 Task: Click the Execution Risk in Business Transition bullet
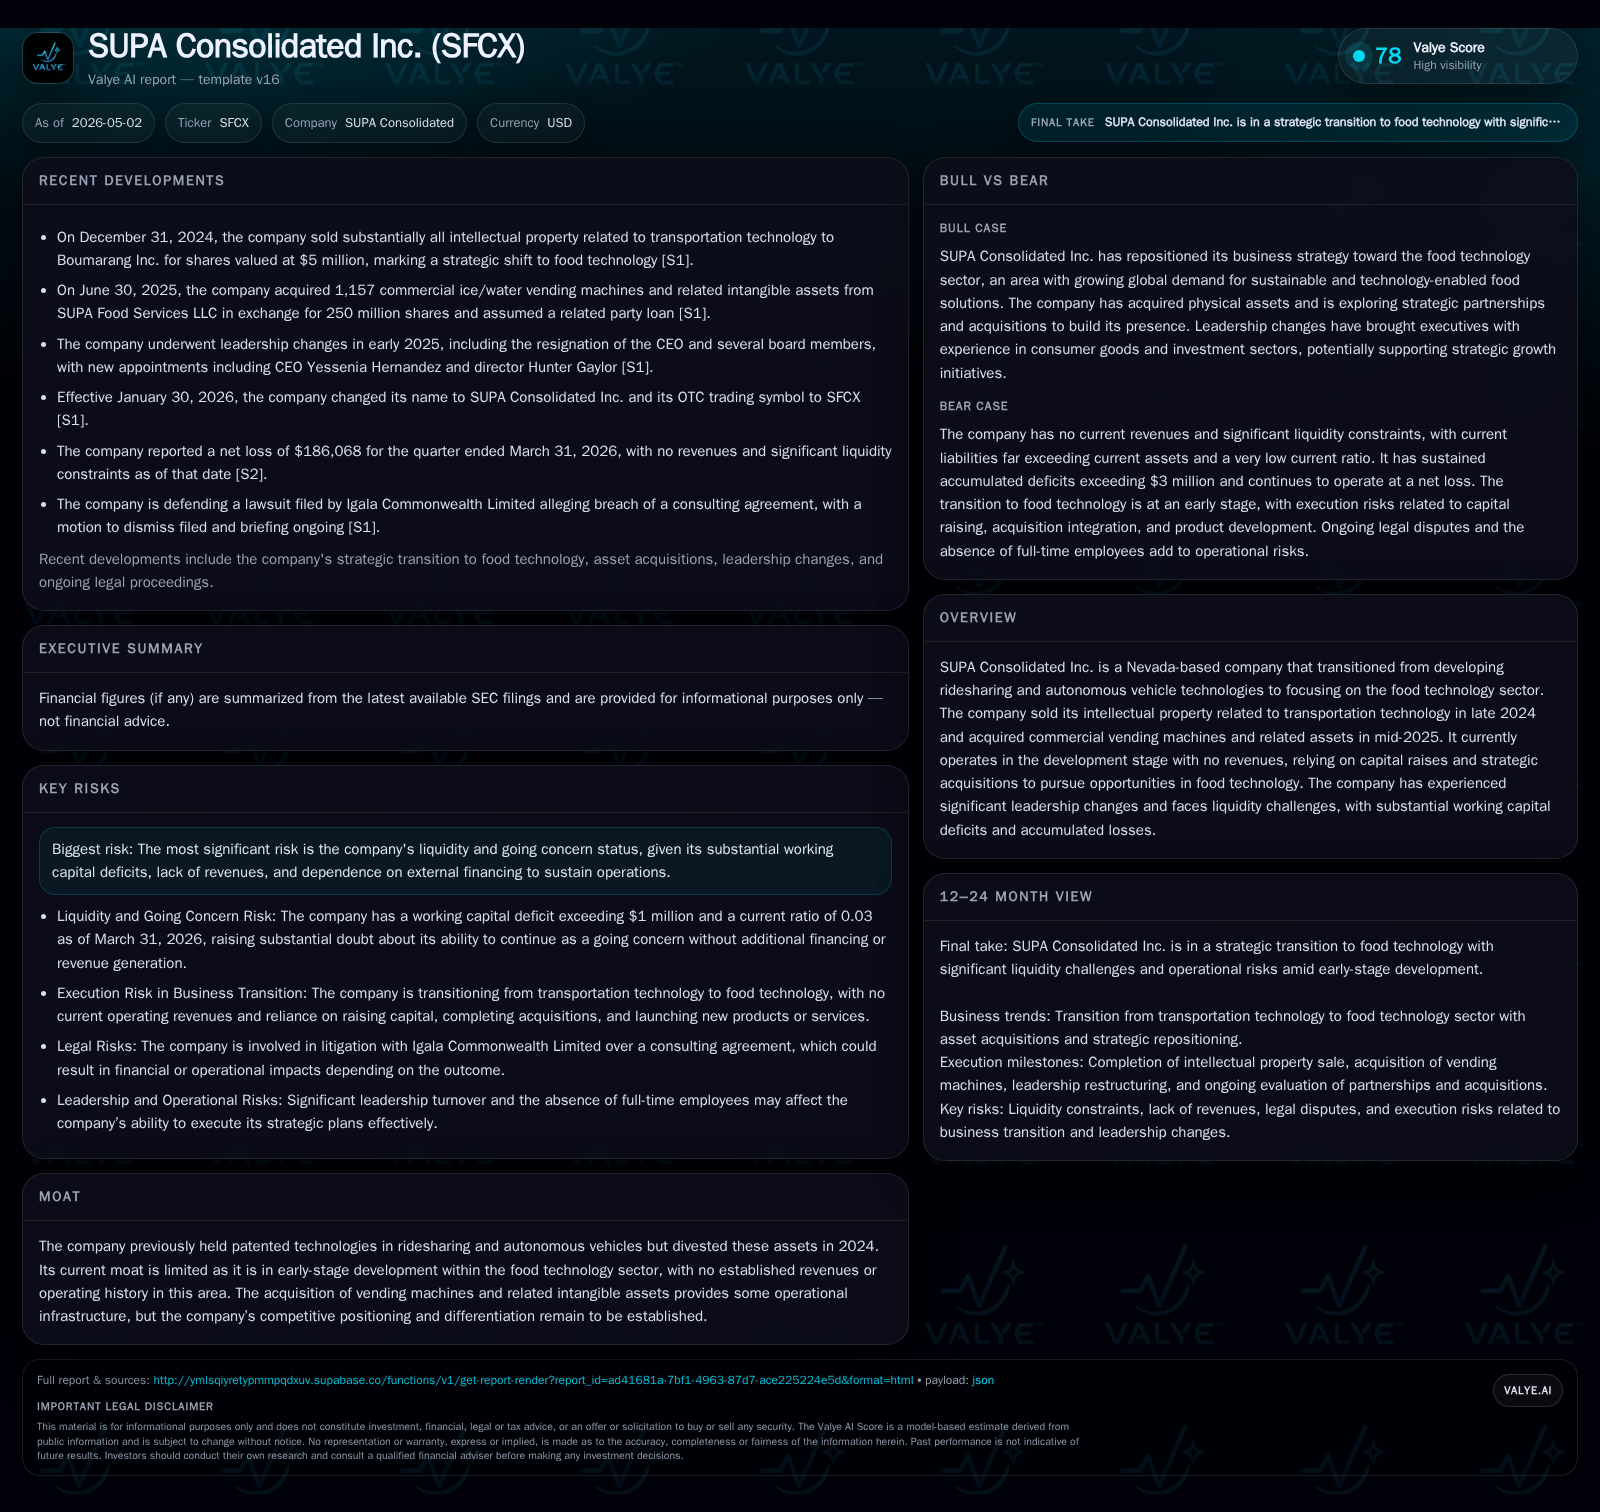click(x=471, y=1005)
